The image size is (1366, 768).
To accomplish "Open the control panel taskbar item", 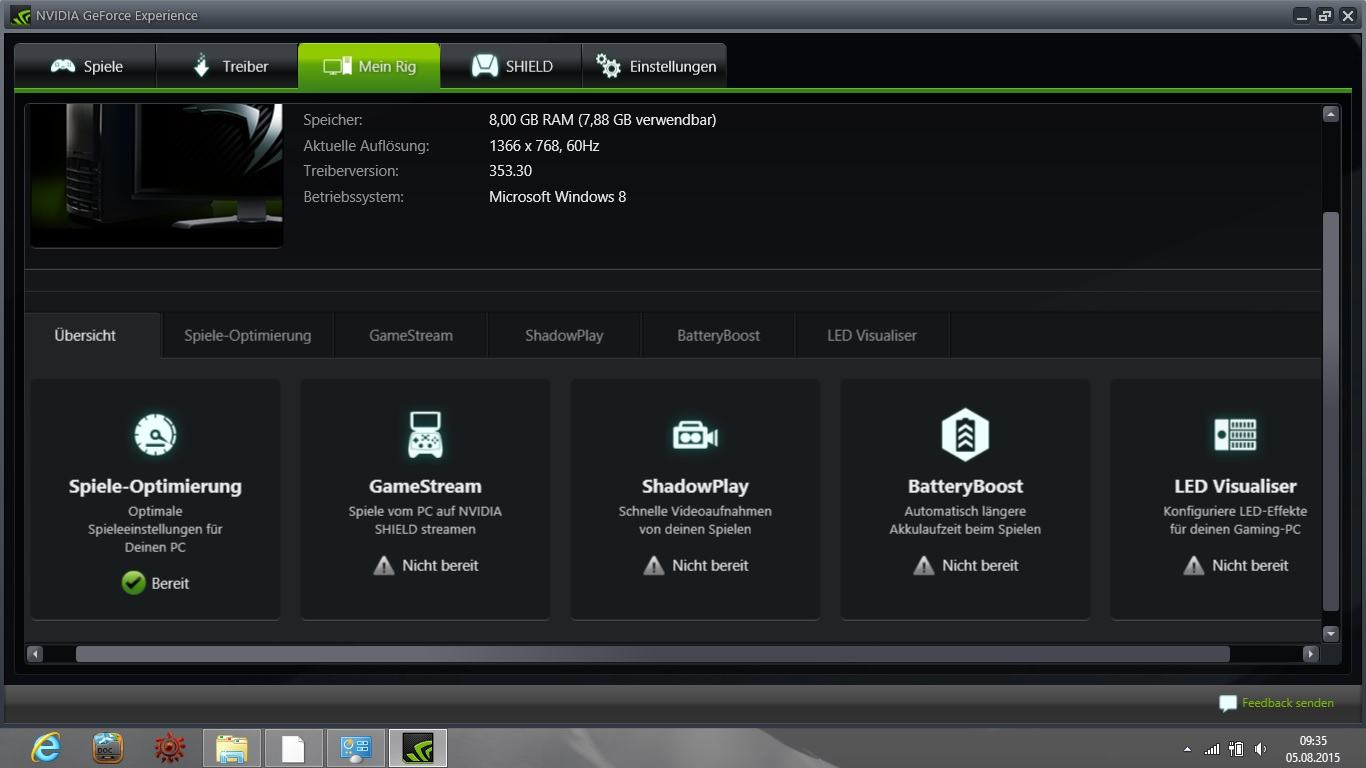I will [x=356, y=748].
